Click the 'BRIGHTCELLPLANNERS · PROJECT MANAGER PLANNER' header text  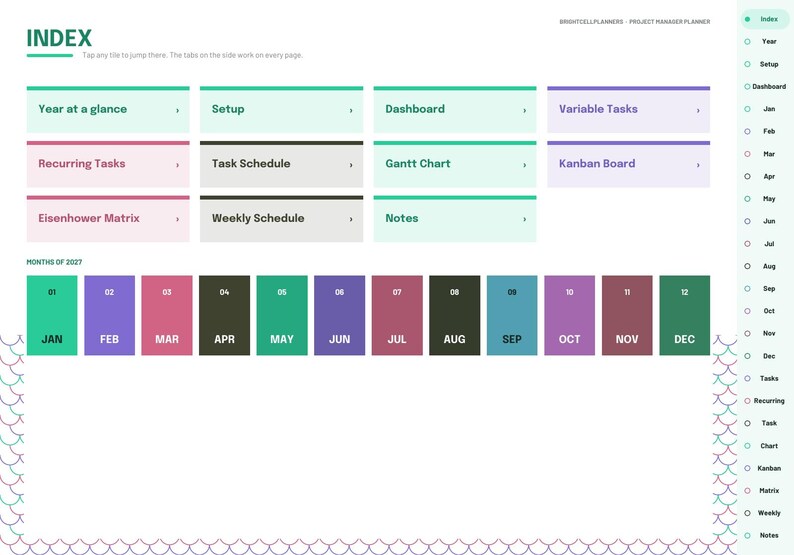pyautogui.click(x=634, y=22)
